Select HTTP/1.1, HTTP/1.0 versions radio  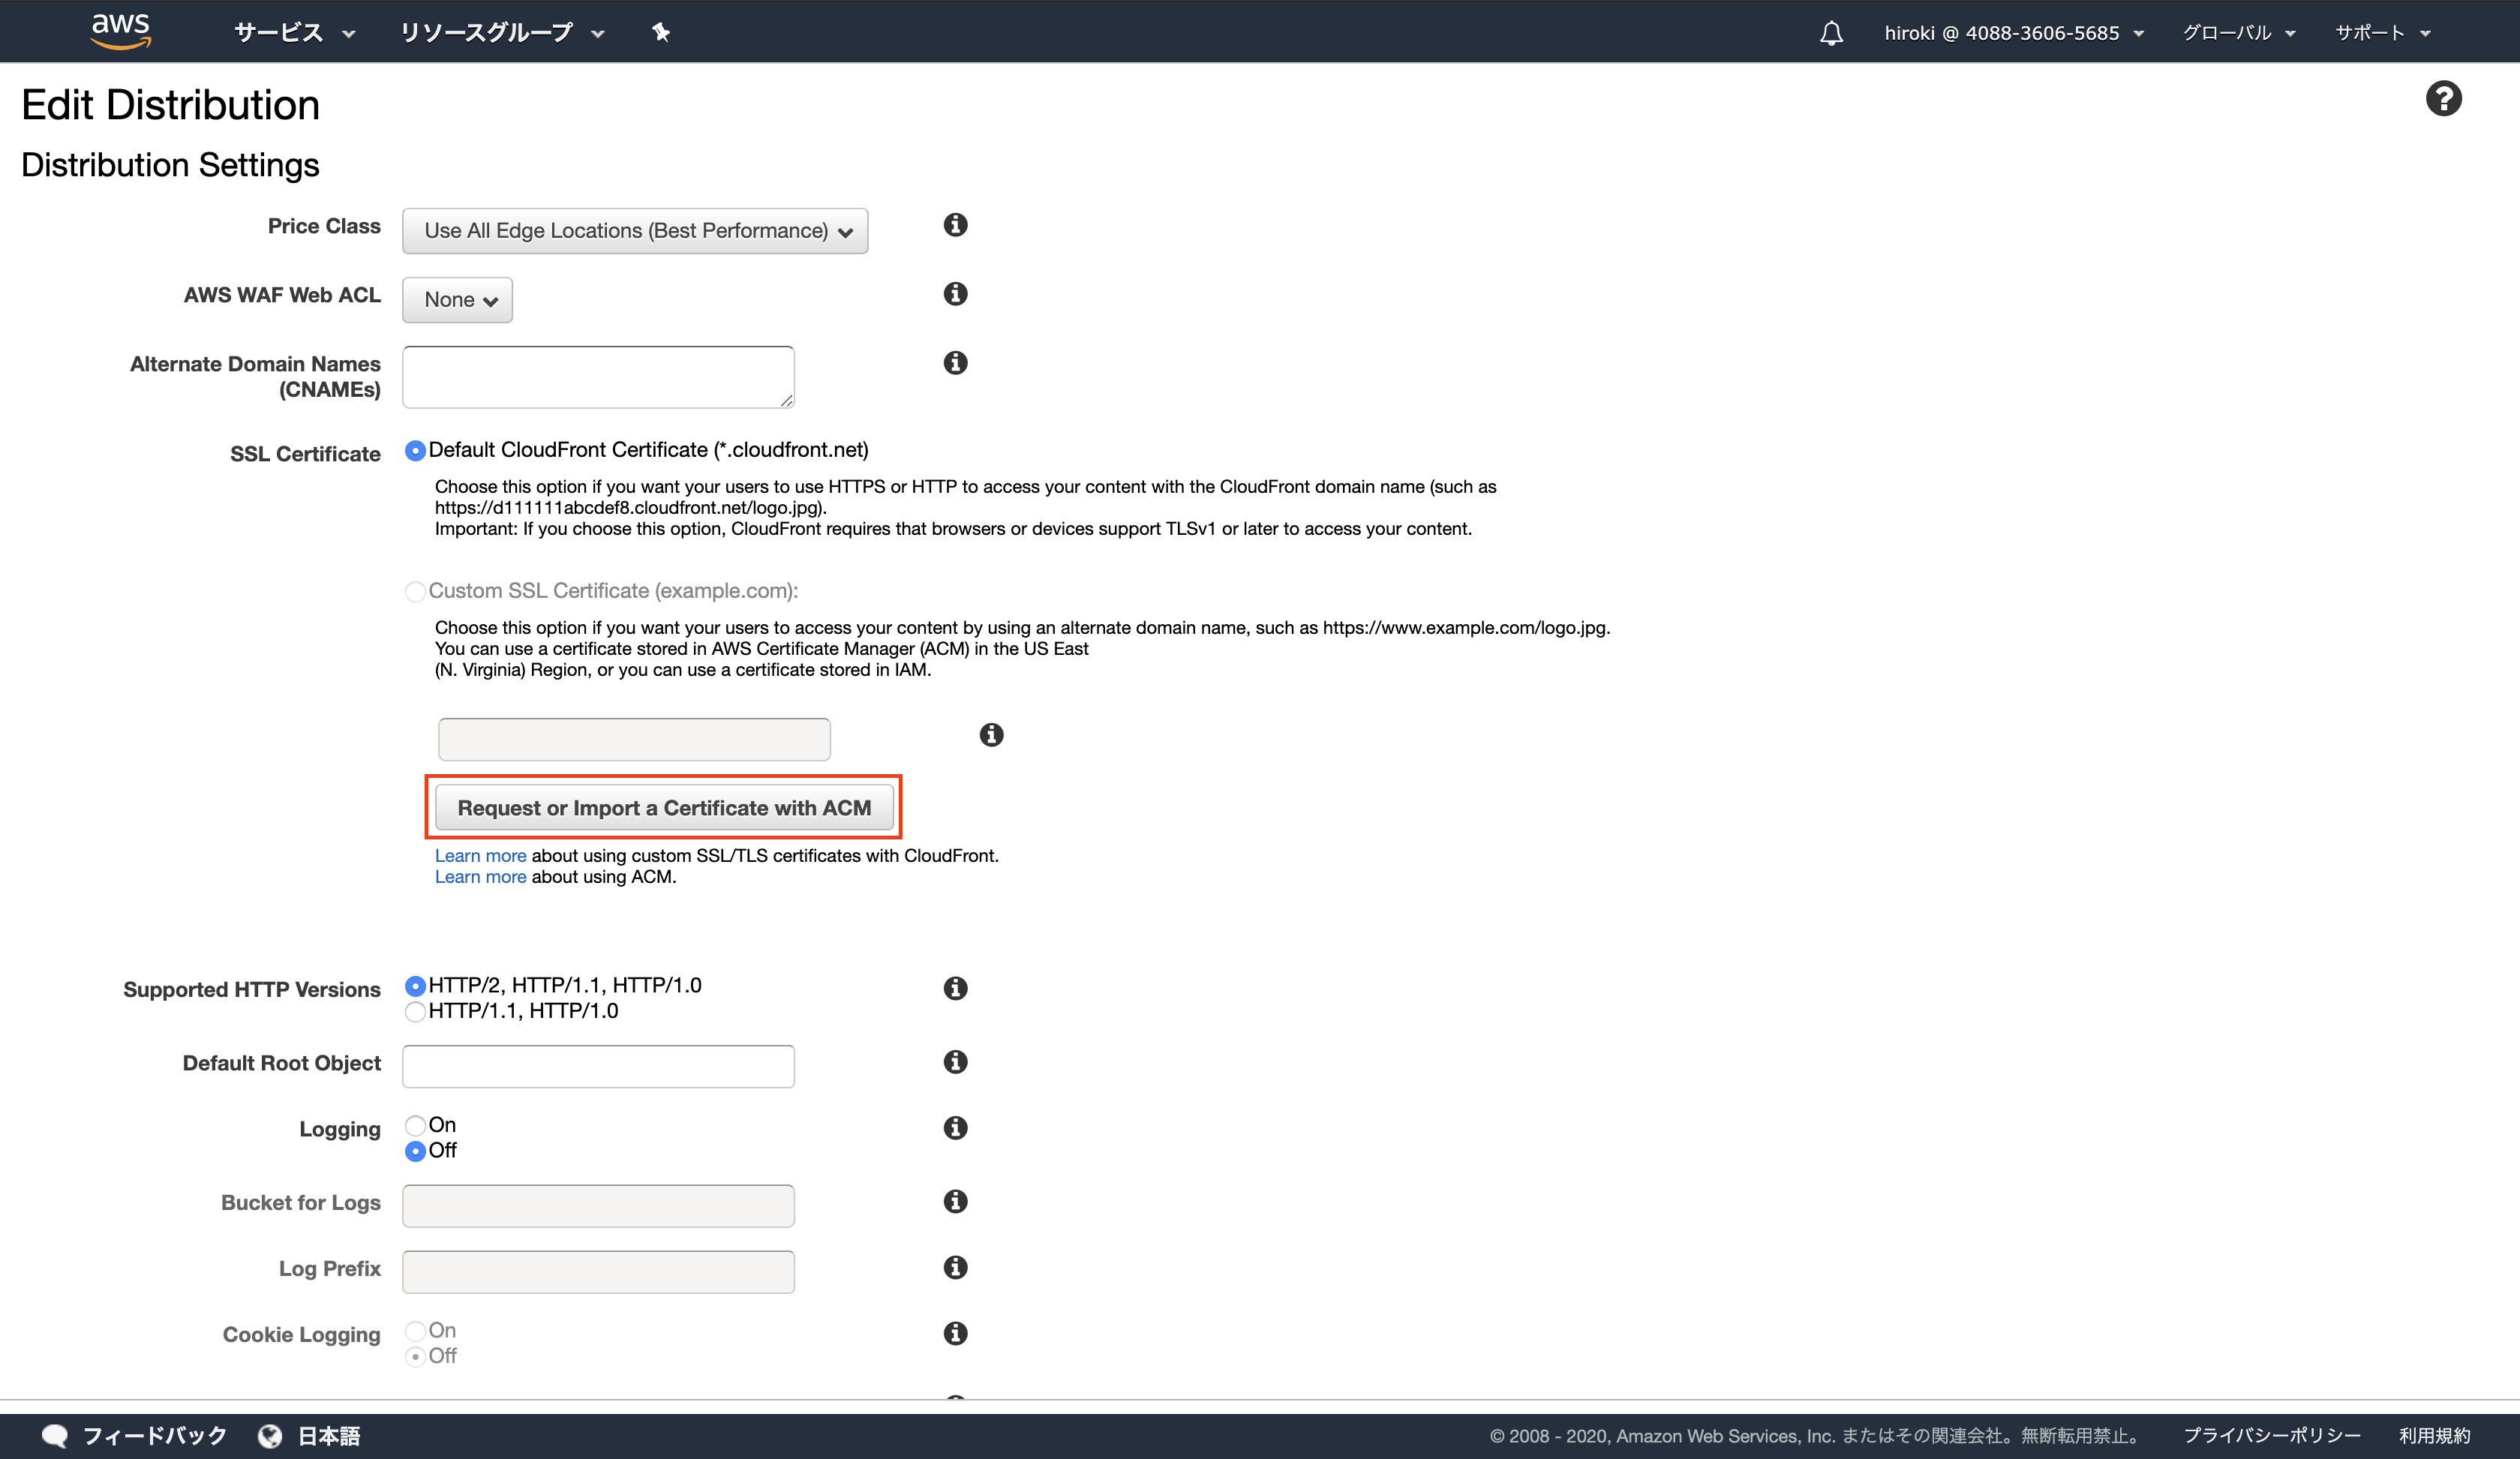tap(415, 1011)
